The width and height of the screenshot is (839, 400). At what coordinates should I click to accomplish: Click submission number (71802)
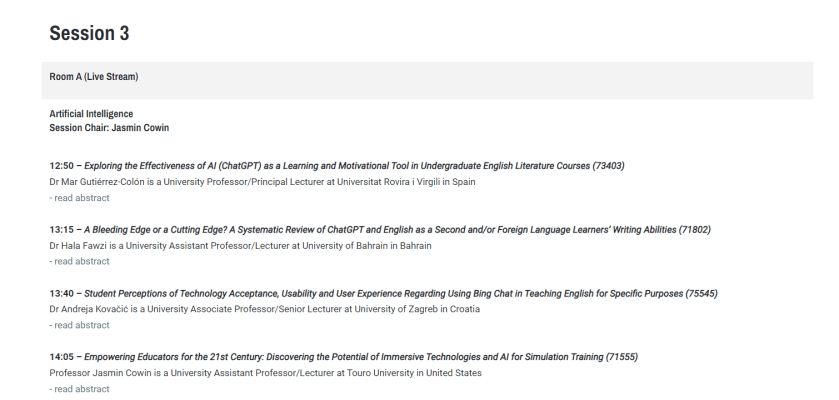pos(694,229)
